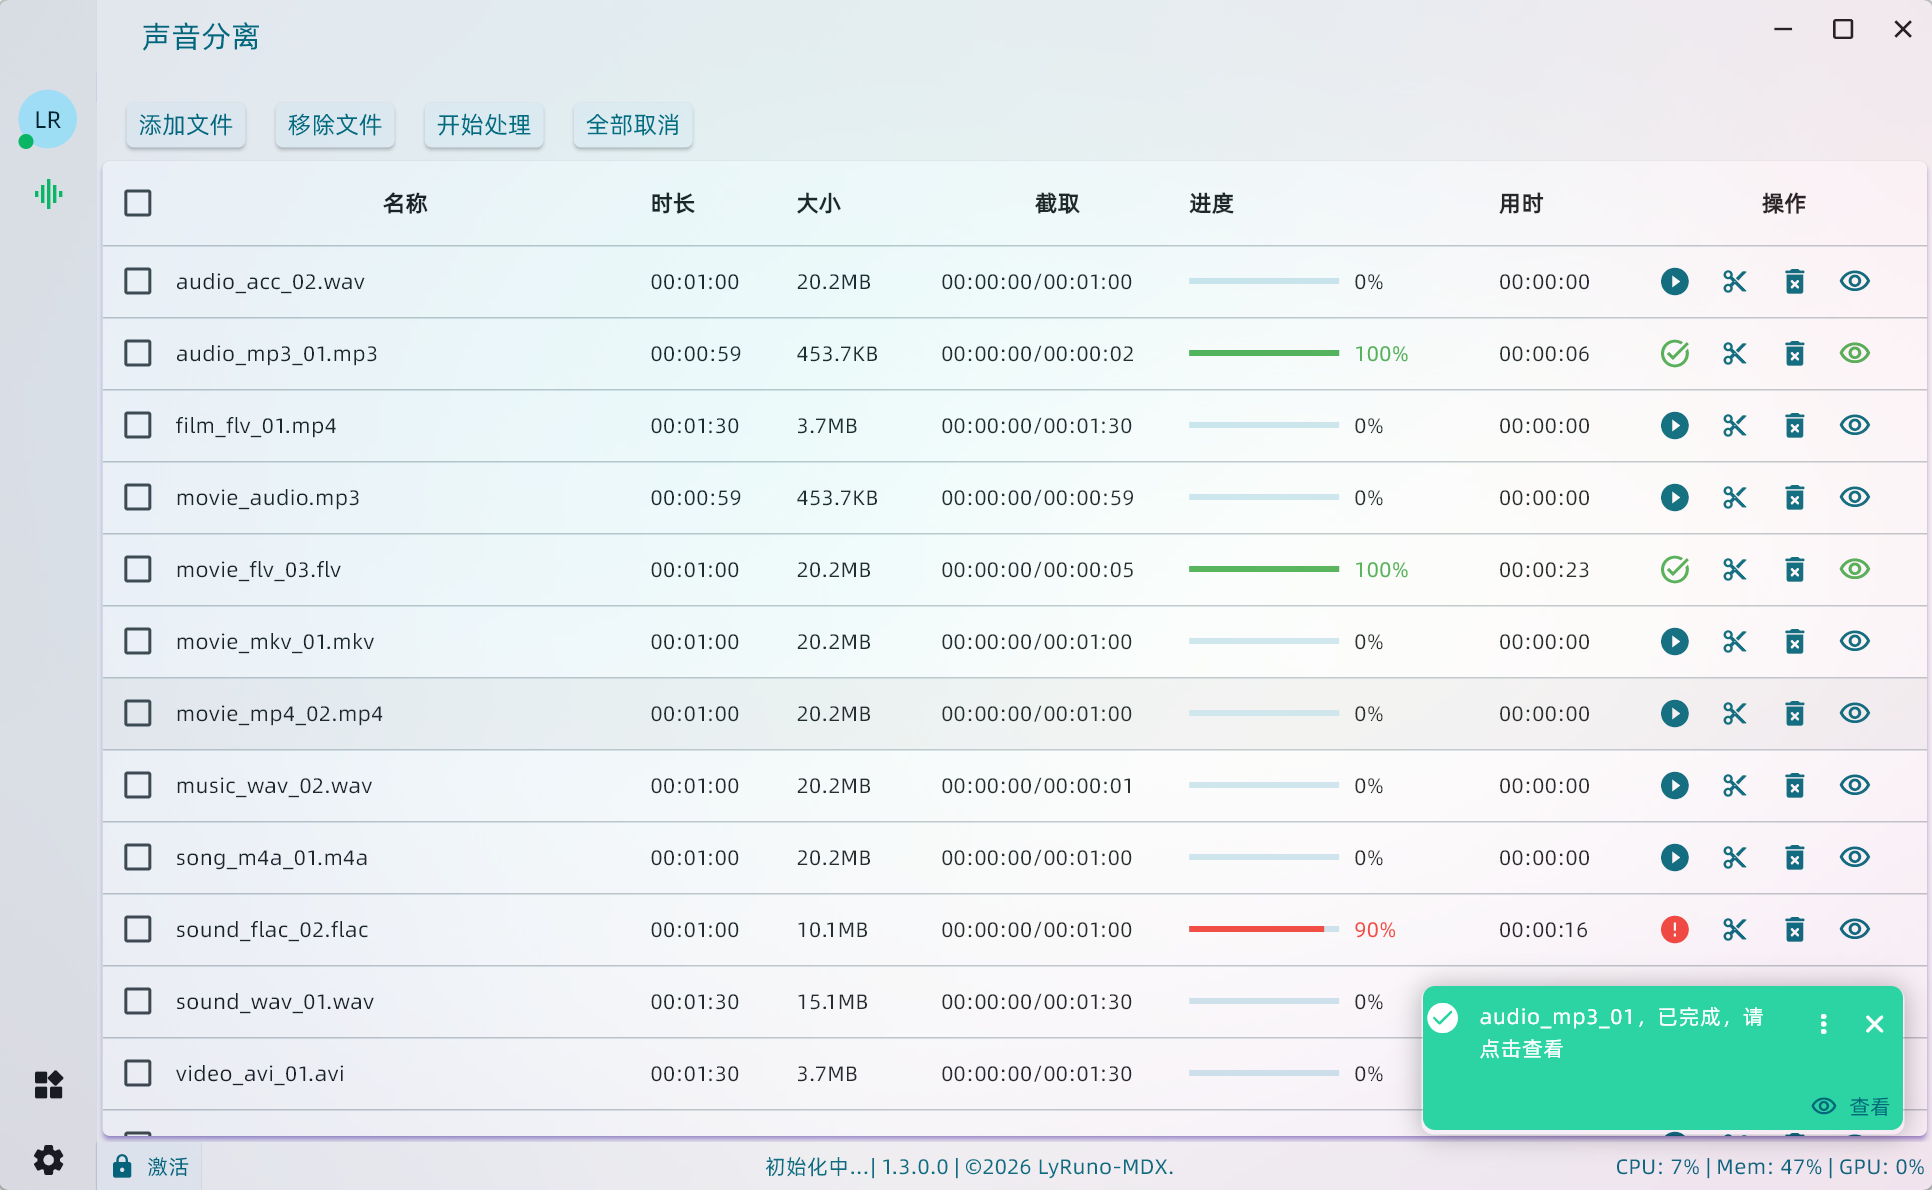The height and width of the screenshot is (1190, 1932).
Task: Click the 添加文件 button to add files
Action: (185, 125)
